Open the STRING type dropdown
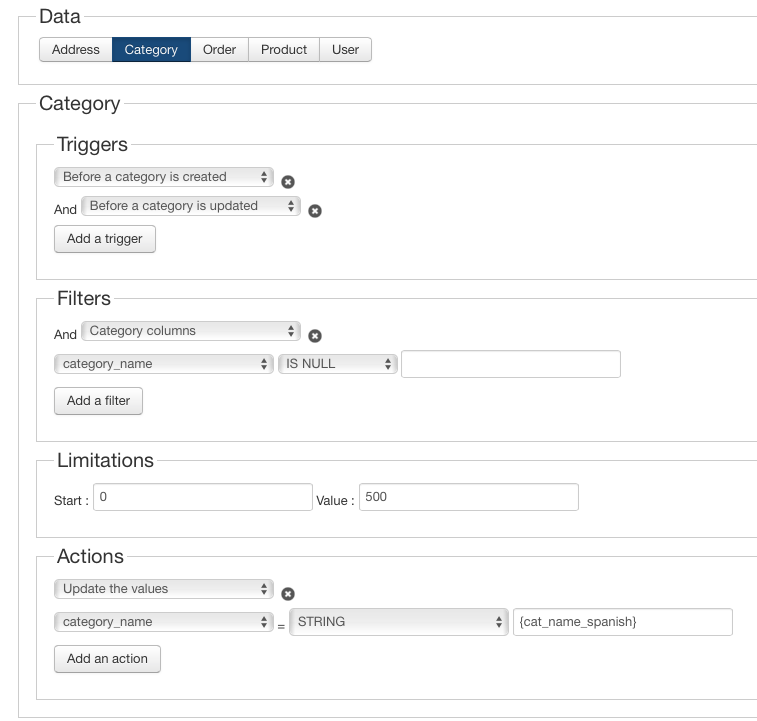The height and width of the screenshot is (721, 757). 398,622
